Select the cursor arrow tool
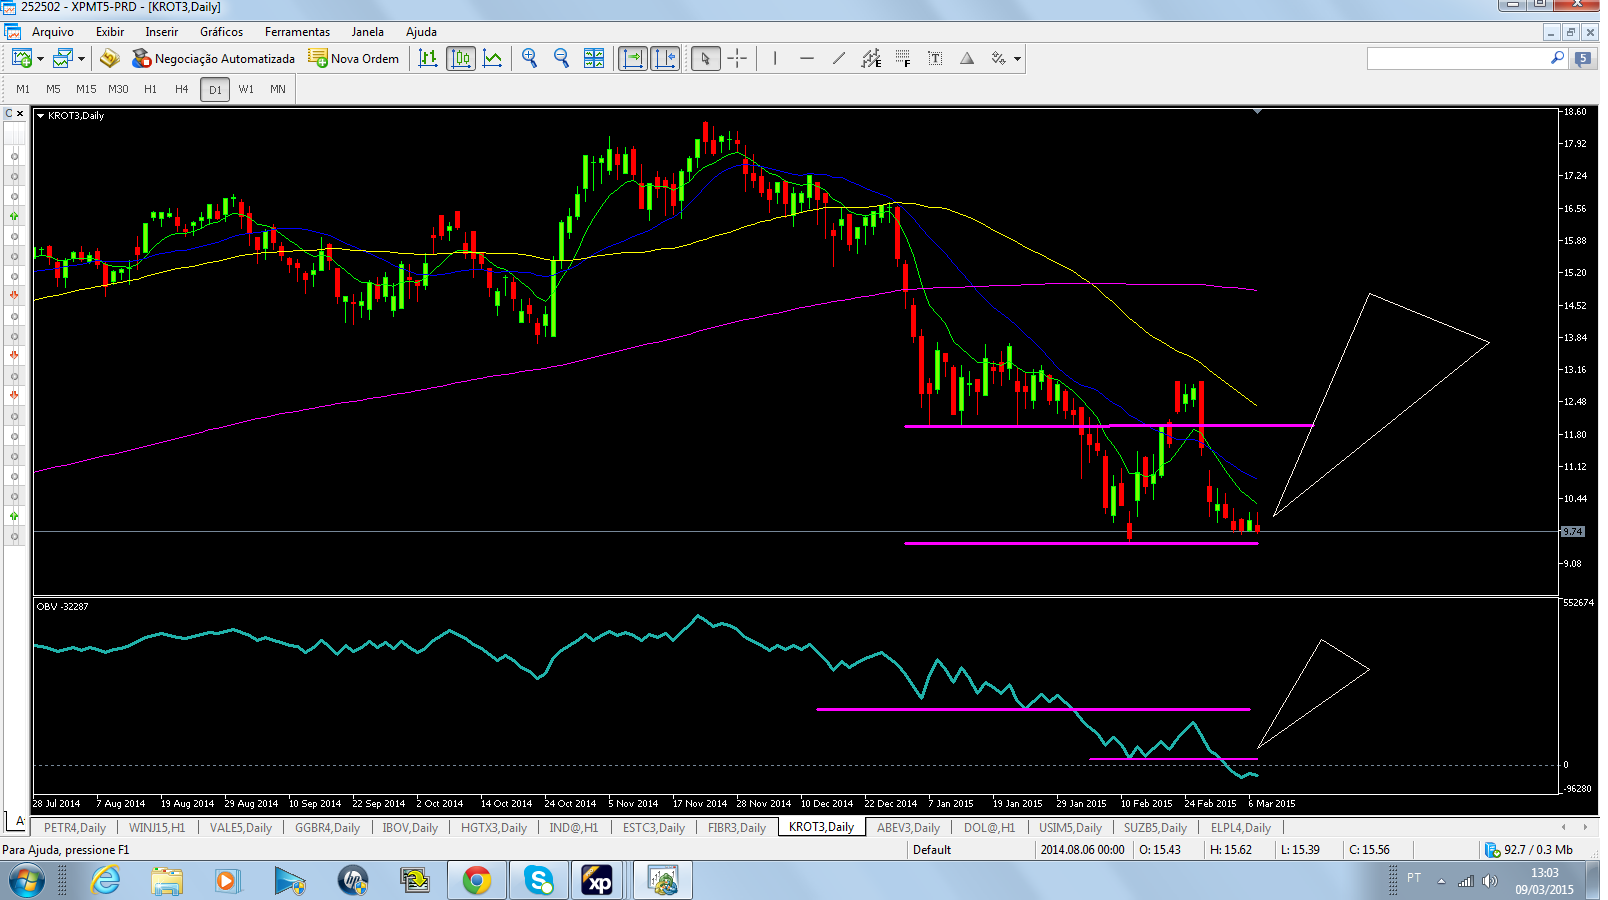The width and height of the screenshot is (1608, 900). coord(705,59)
